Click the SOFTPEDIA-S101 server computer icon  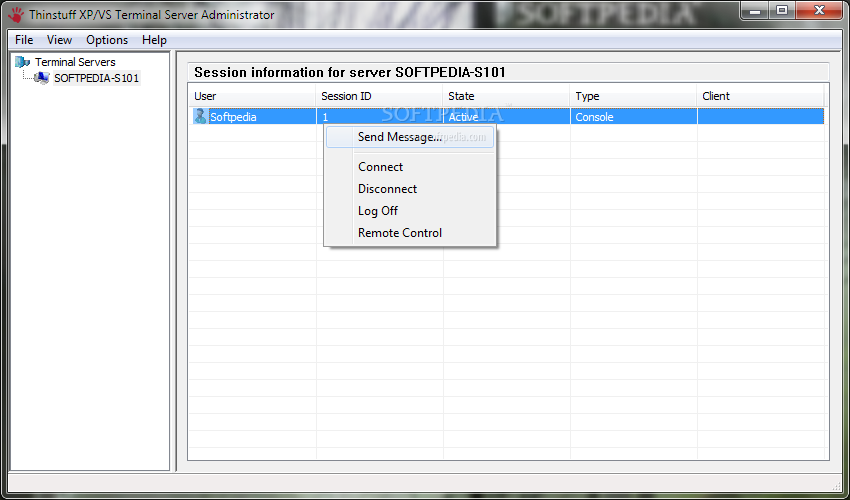click(x=42, y=78)
